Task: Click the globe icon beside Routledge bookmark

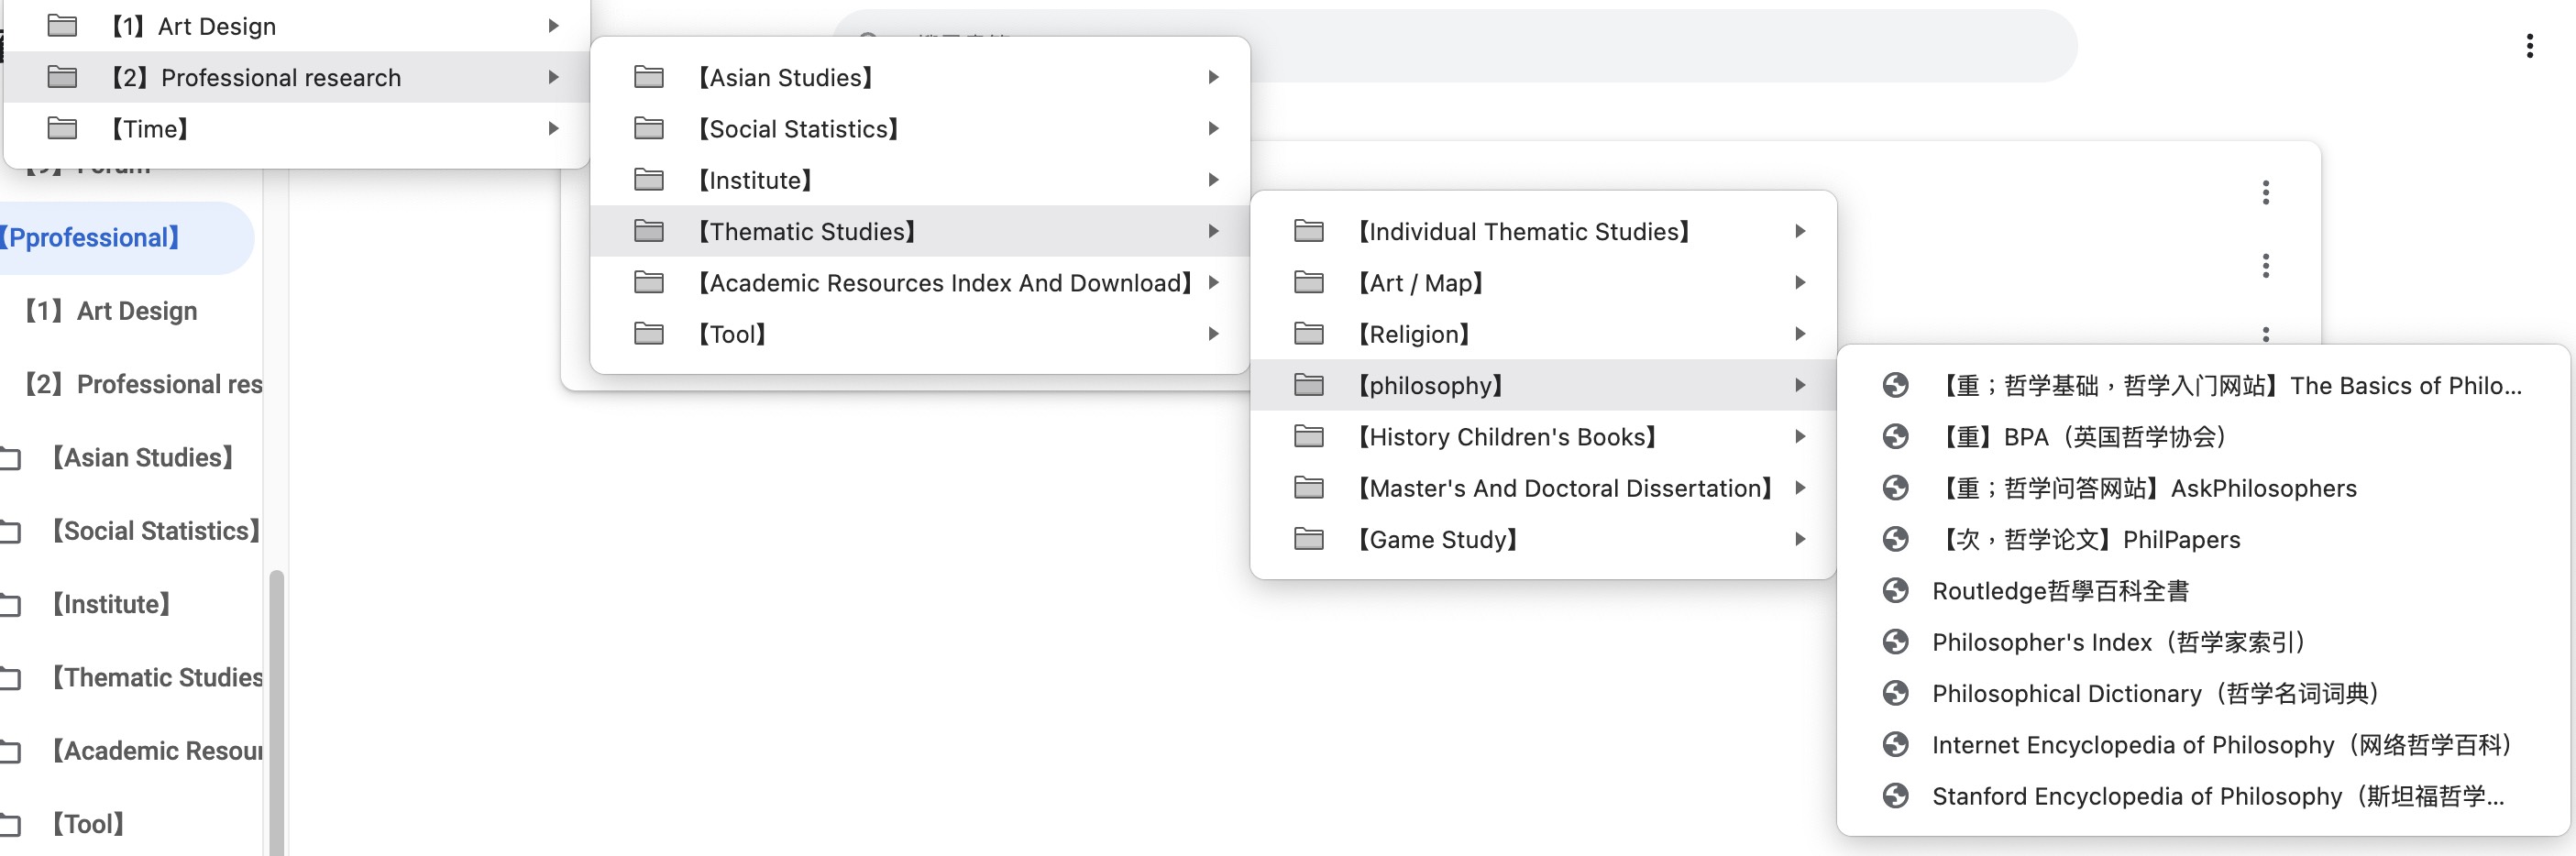Action: click(1895, 591)
